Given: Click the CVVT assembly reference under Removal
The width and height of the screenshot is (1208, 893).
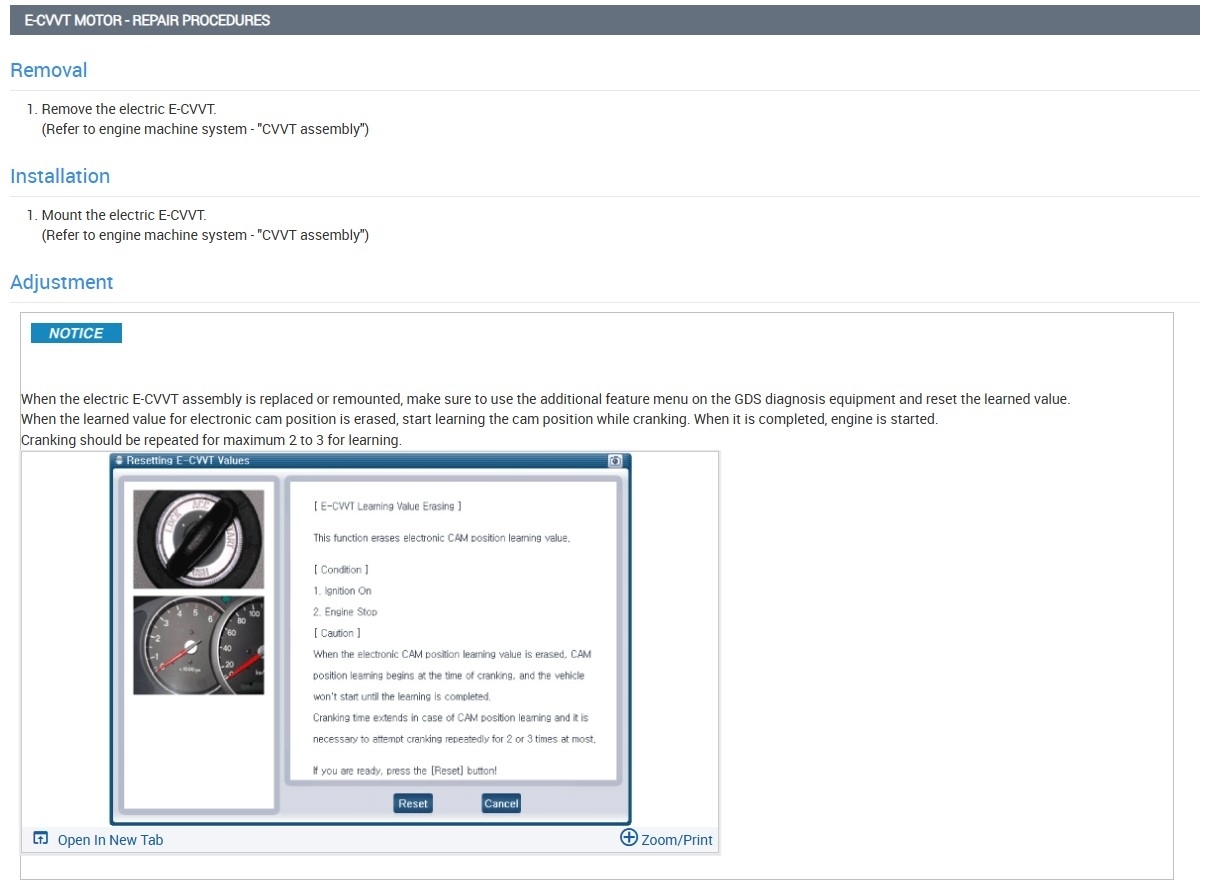Looking at the screenshot, I should 205,129.
